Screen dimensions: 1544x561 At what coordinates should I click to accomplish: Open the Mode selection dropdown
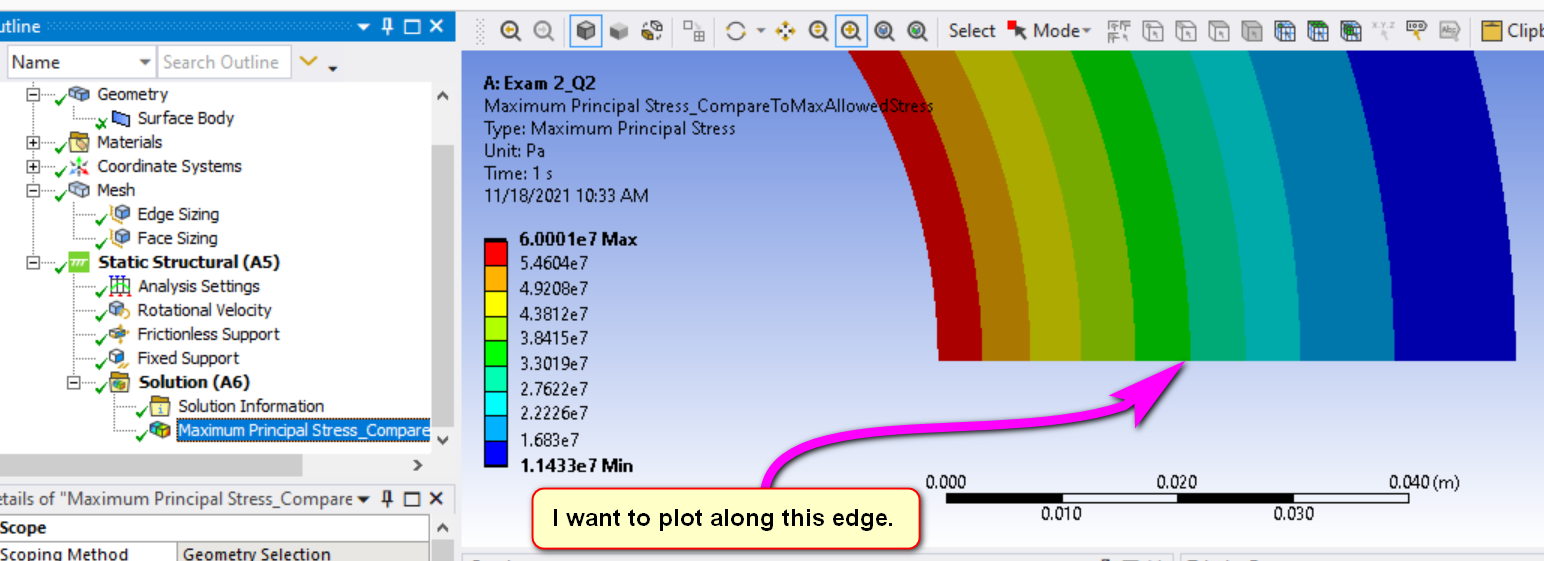pyautogui.click(x=1050, y=31)
